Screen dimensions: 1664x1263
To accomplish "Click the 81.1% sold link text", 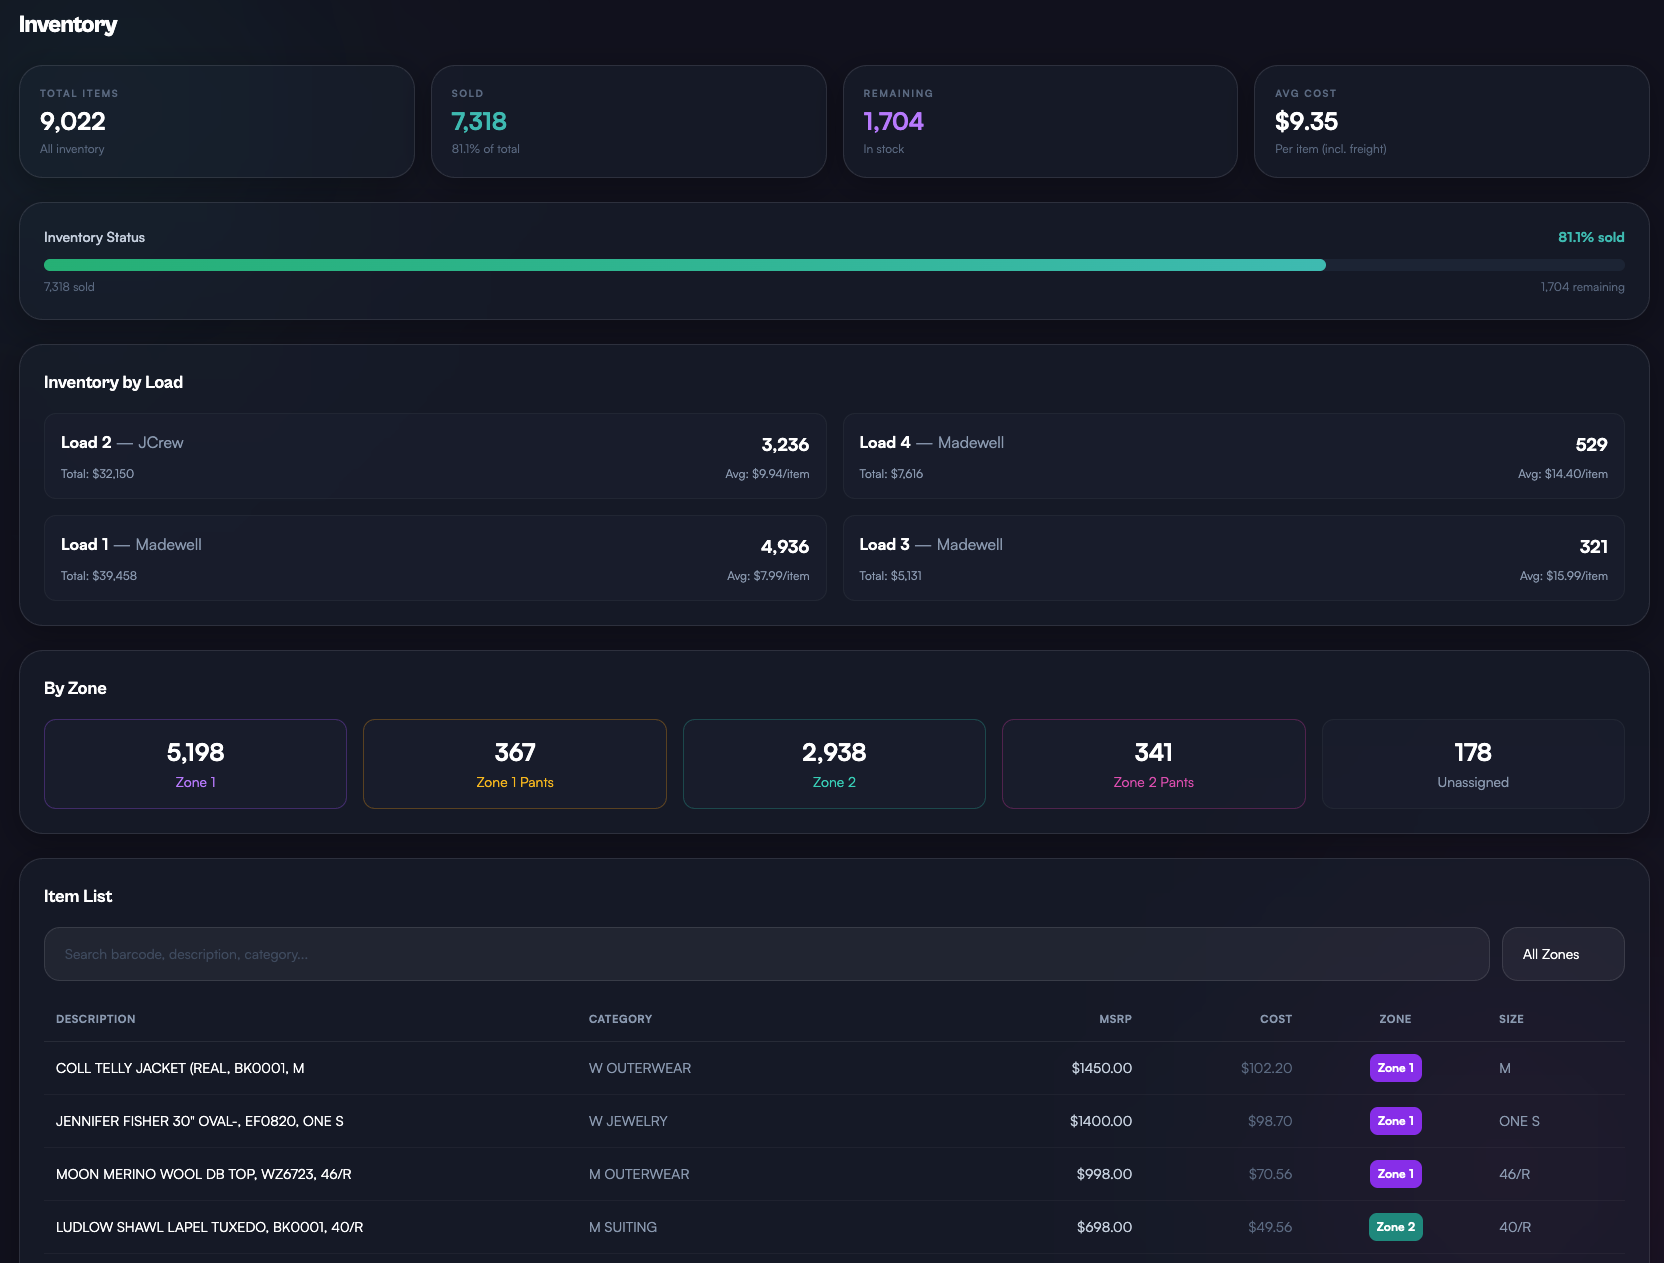I will (x=1591, y=237).
